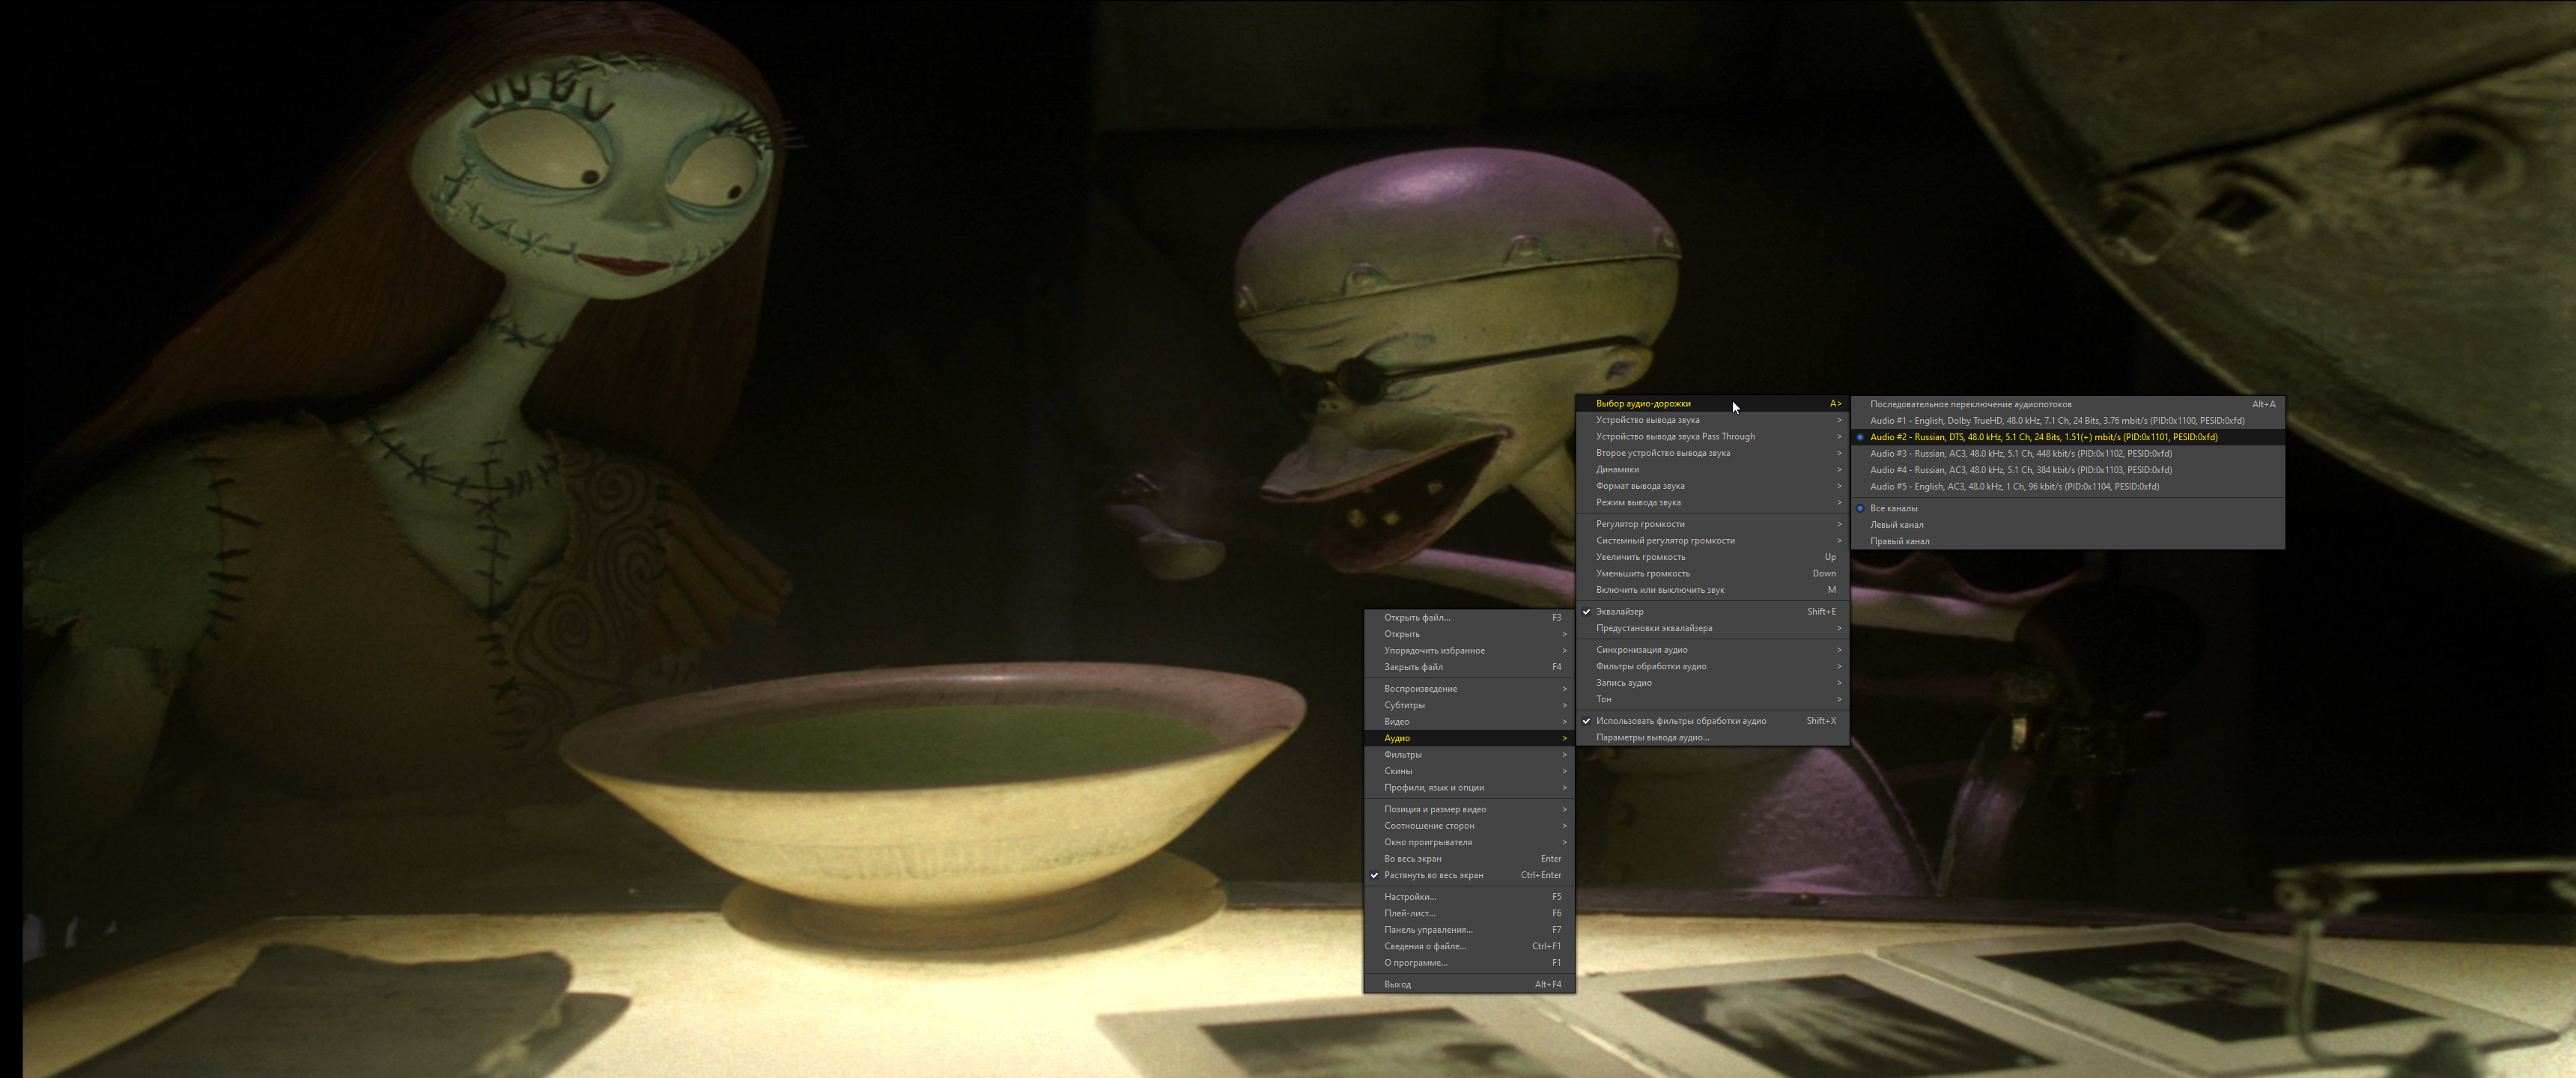
Task: Select Audio #2 Russian DTS track
Action: click(2067, 437)
